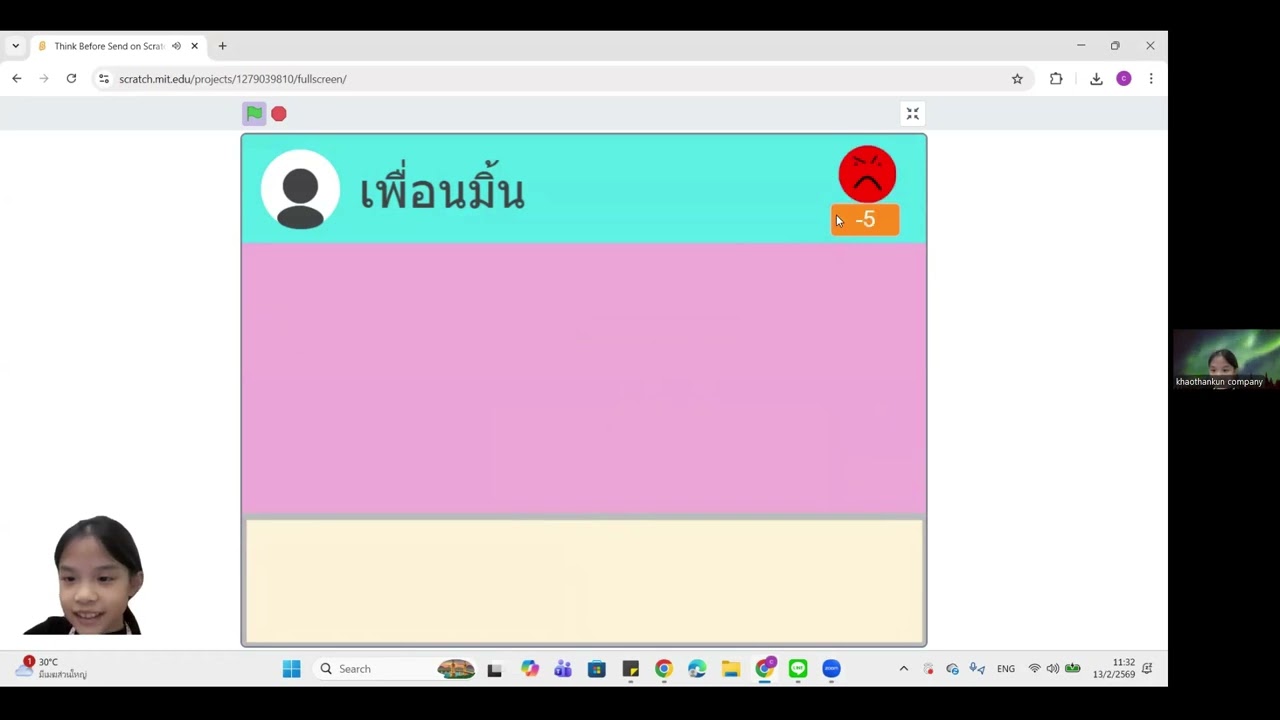Open volume control in tray
Screen dimensions: 1280x720
pyautogui.click(x=1053, y=669)
